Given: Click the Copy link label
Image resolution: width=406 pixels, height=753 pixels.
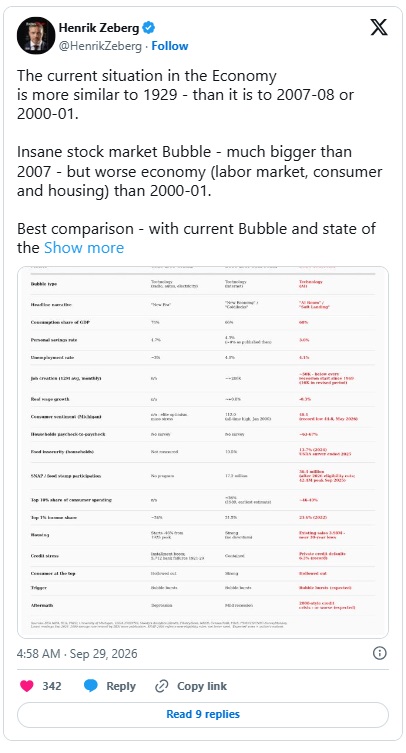Looking at the screenshot, I should pos(202,686).
